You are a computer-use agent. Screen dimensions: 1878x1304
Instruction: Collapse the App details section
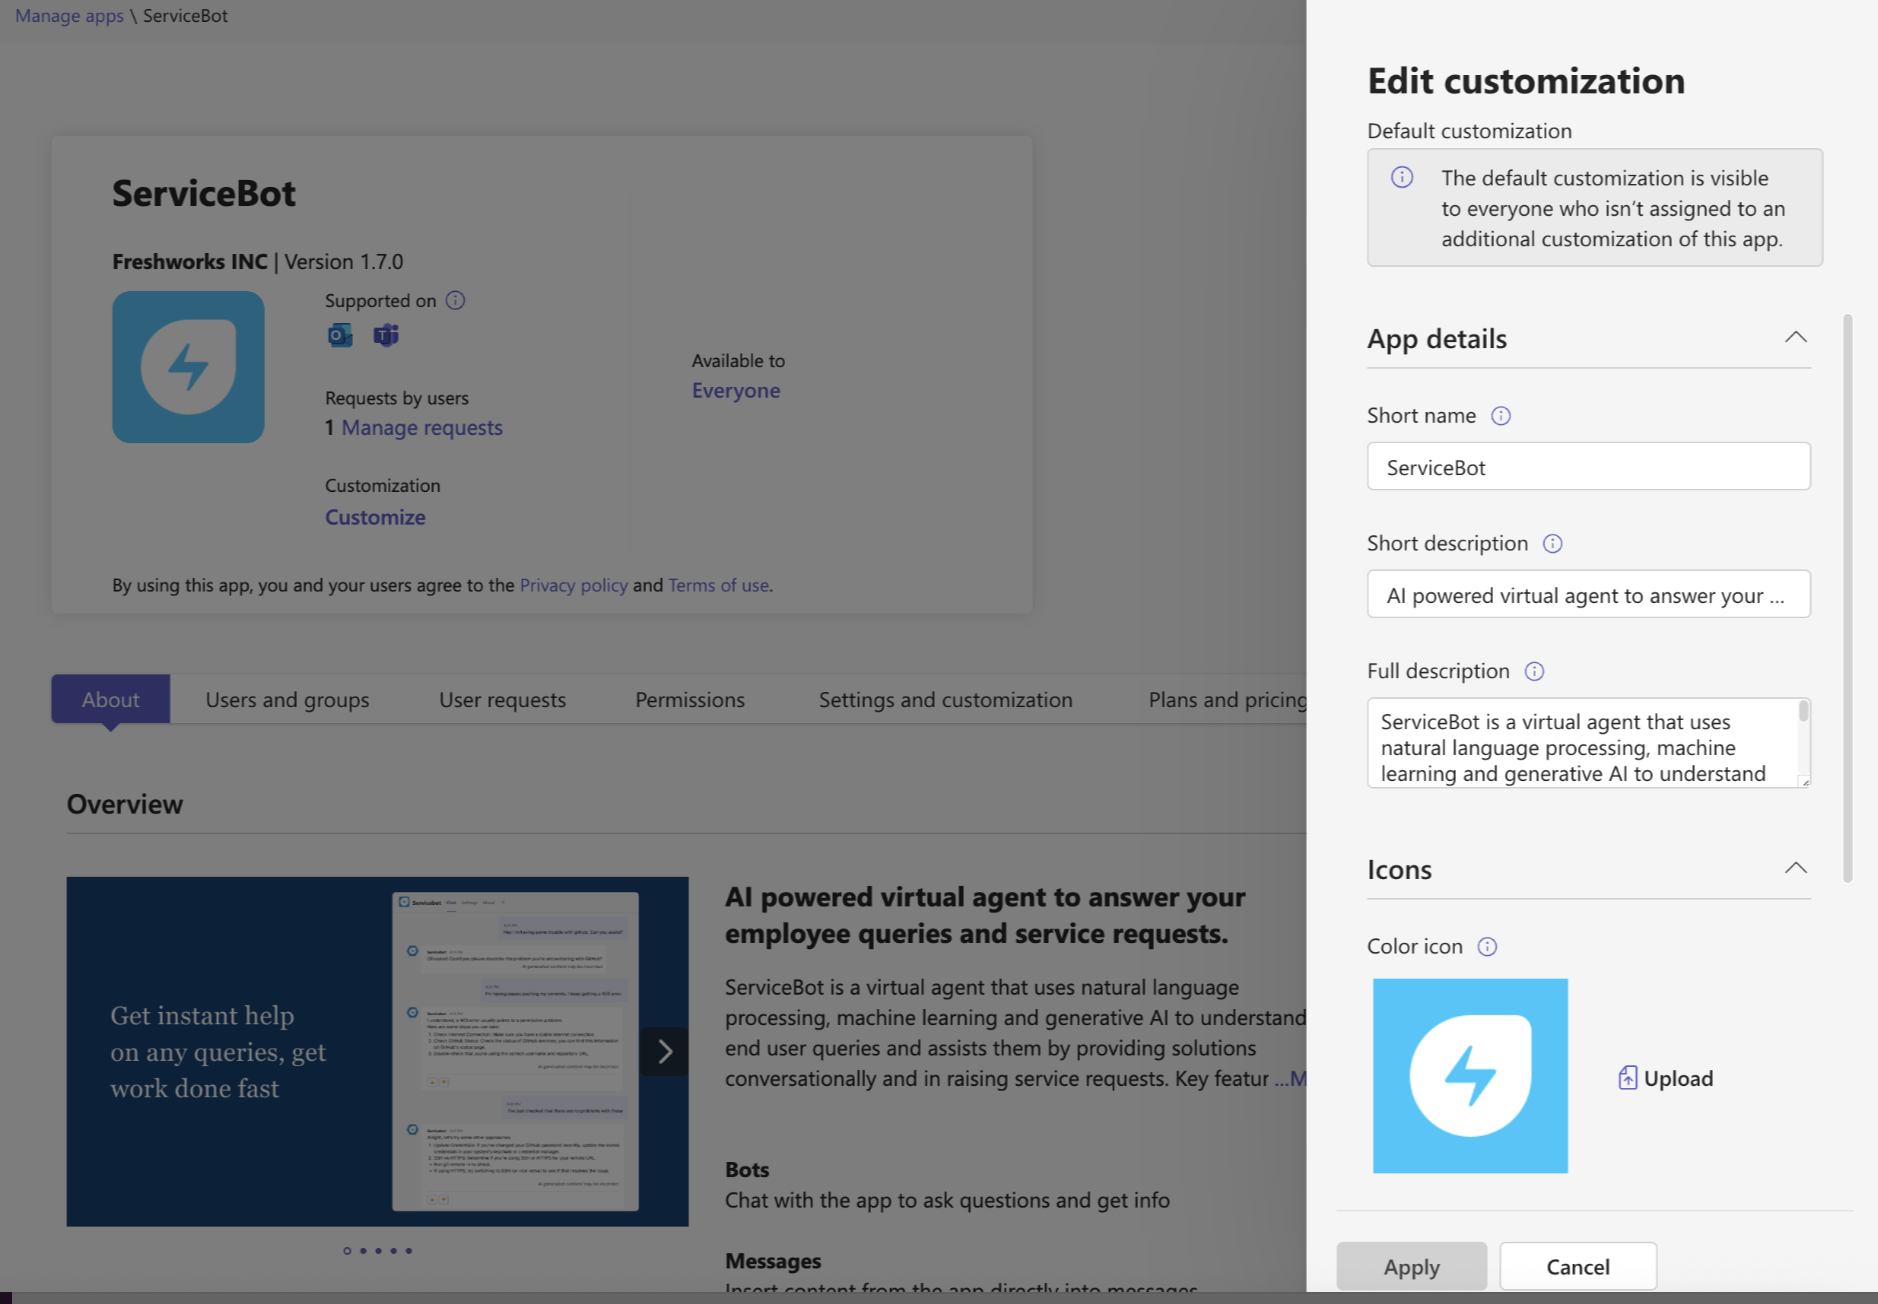click(1796, 338)
